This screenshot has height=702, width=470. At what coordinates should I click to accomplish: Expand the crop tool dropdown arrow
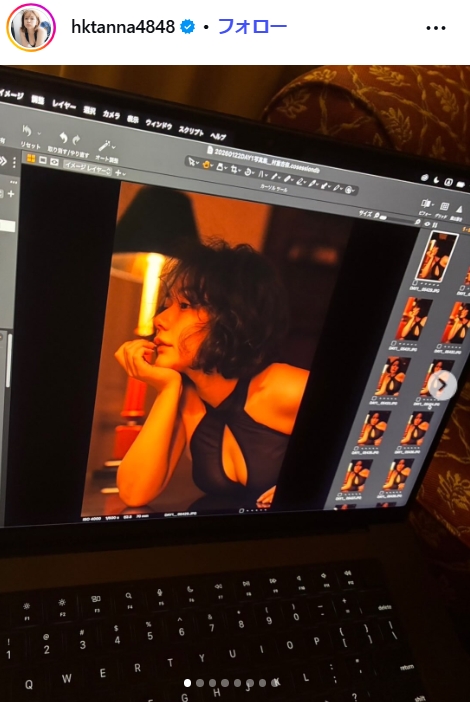click(x=240, y=171)
